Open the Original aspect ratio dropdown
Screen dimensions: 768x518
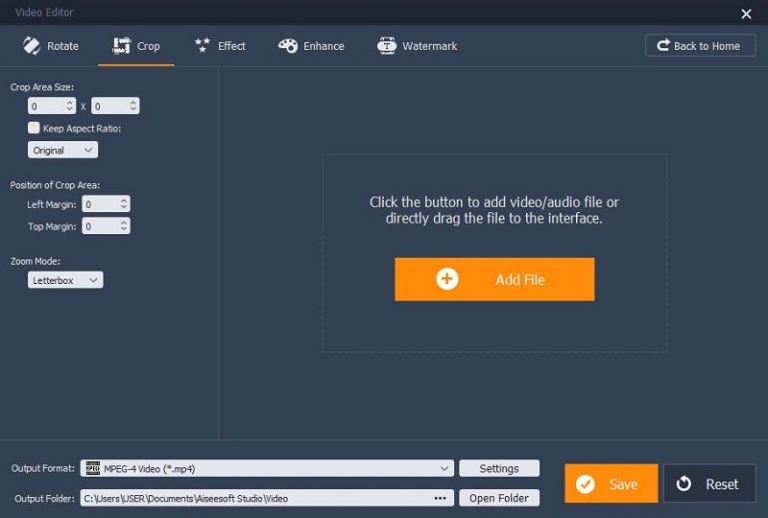pos(63,150)
